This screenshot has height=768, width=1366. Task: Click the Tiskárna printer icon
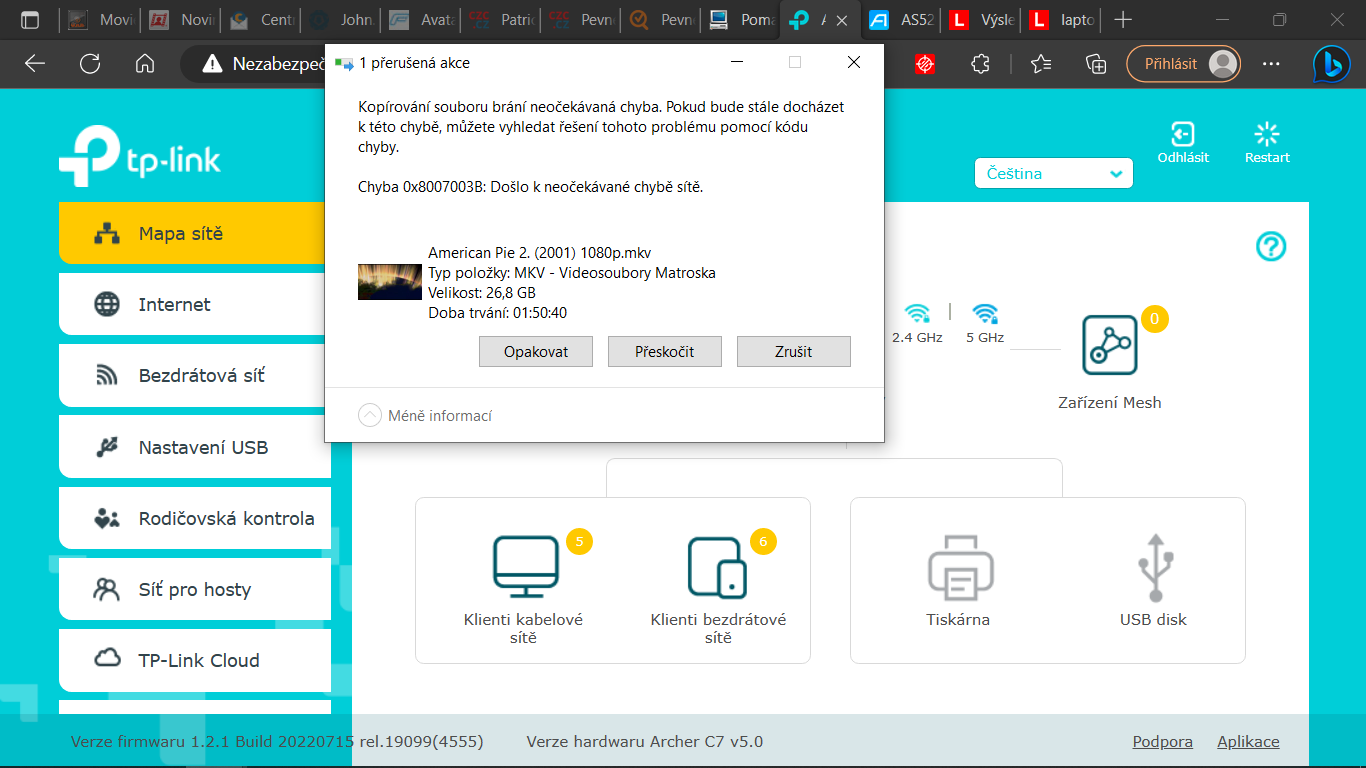(959, 567)
